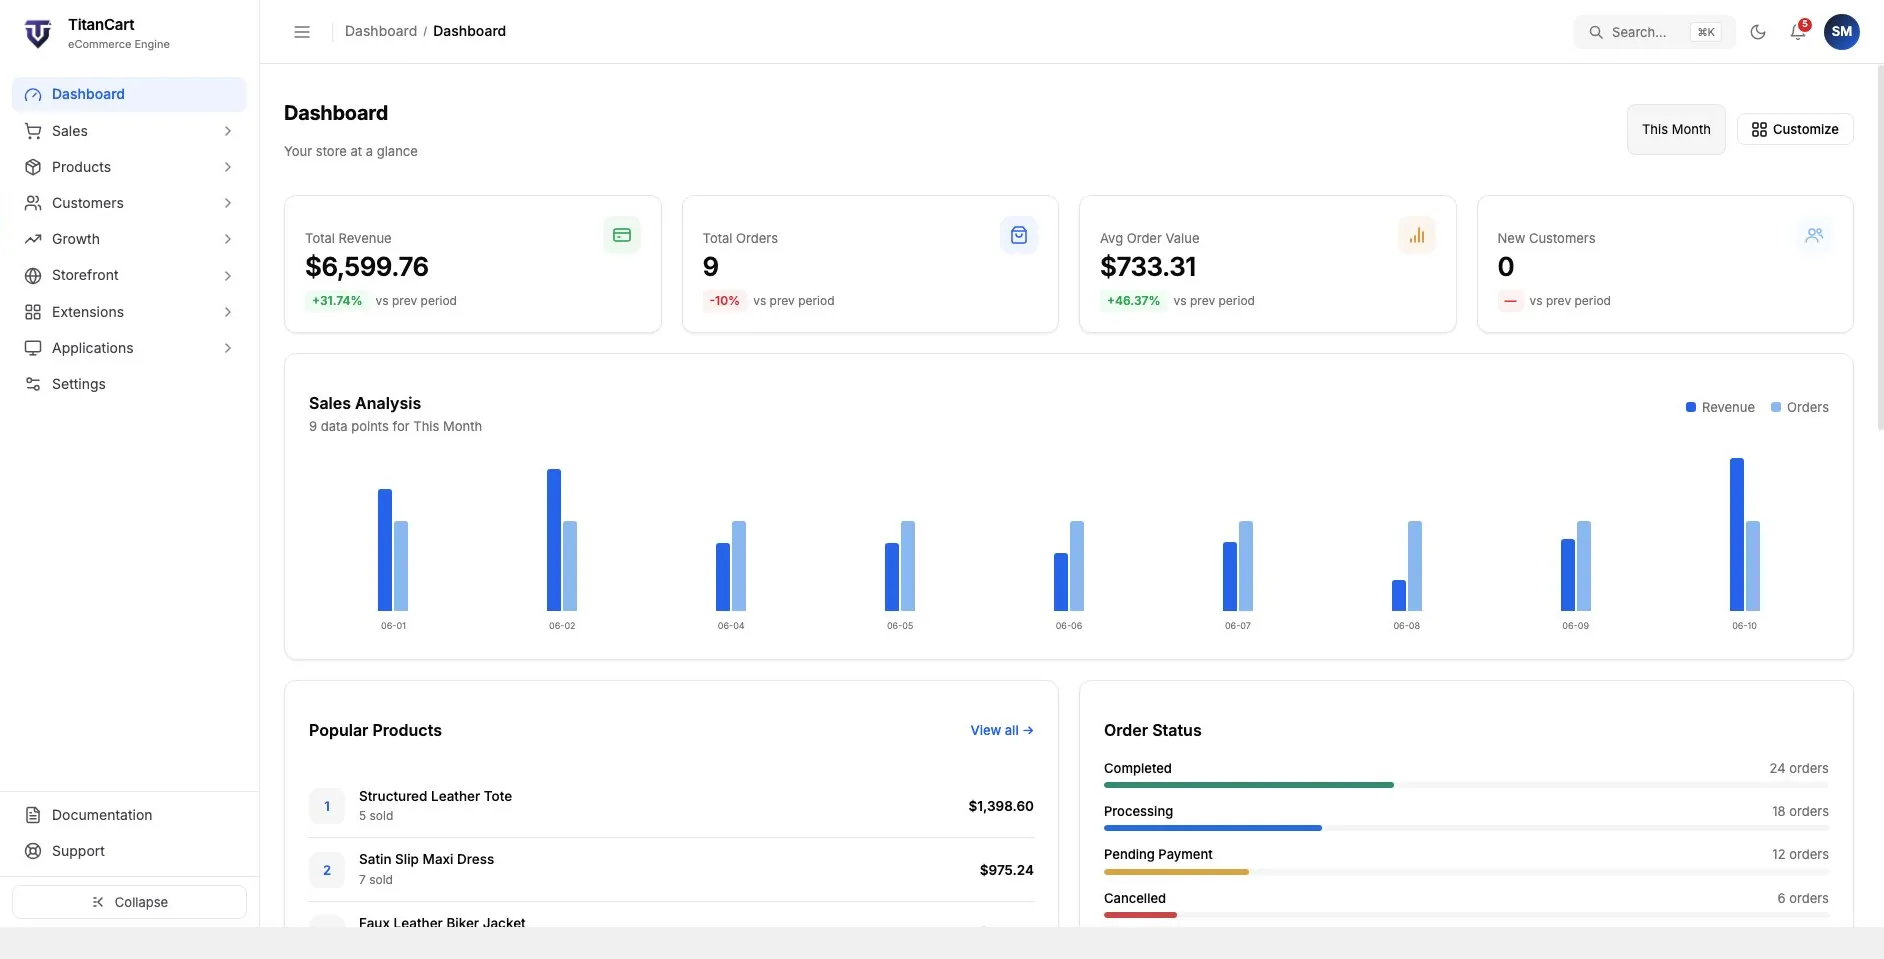Image resolution: width=1884 pixels, height=959 pixels.
Task: Click the Dashboard gauge icon in sidebar
Action: point(33,95)
